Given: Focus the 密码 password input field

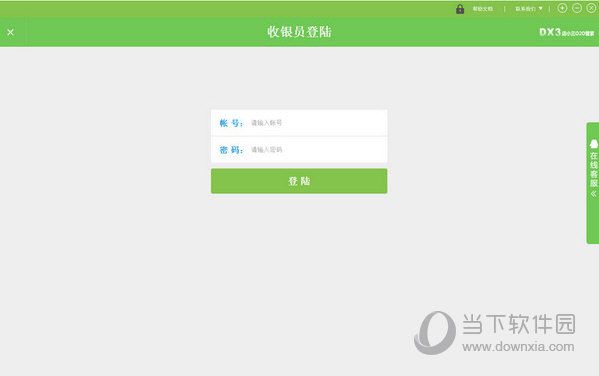Looking at the screenshot, I should 299,149.
